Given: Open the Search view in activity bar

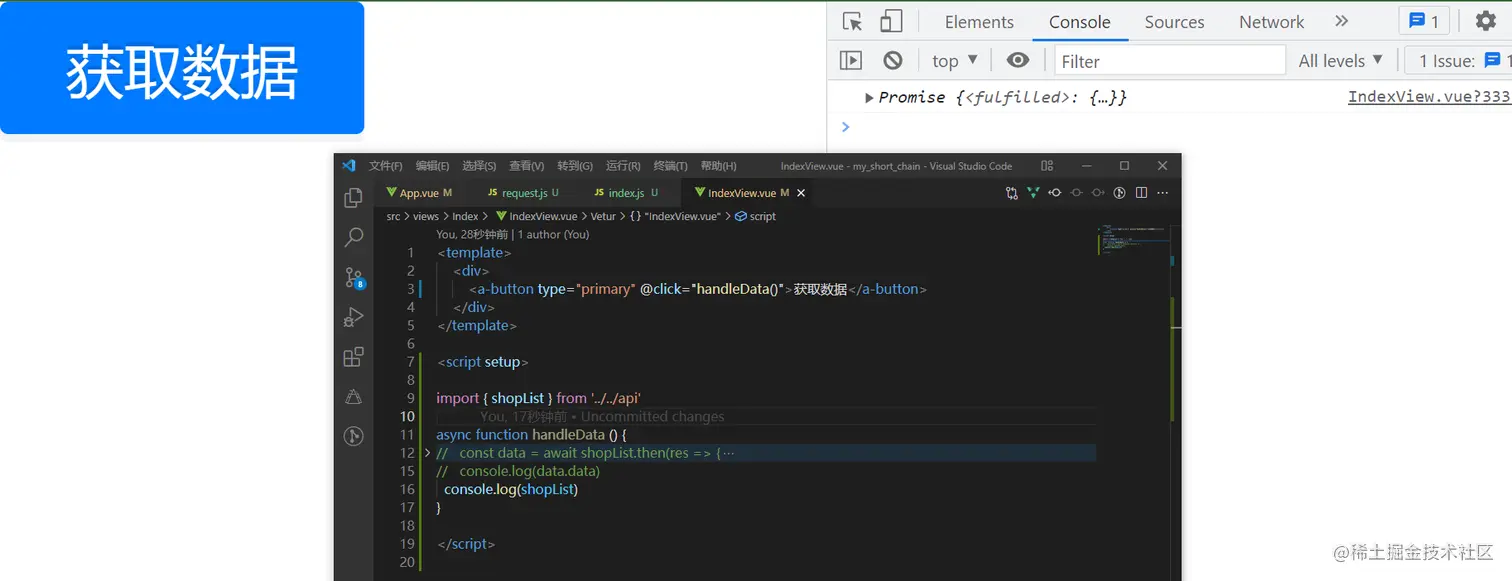Looking at the screenshot, I should click(x=353, y=237).
